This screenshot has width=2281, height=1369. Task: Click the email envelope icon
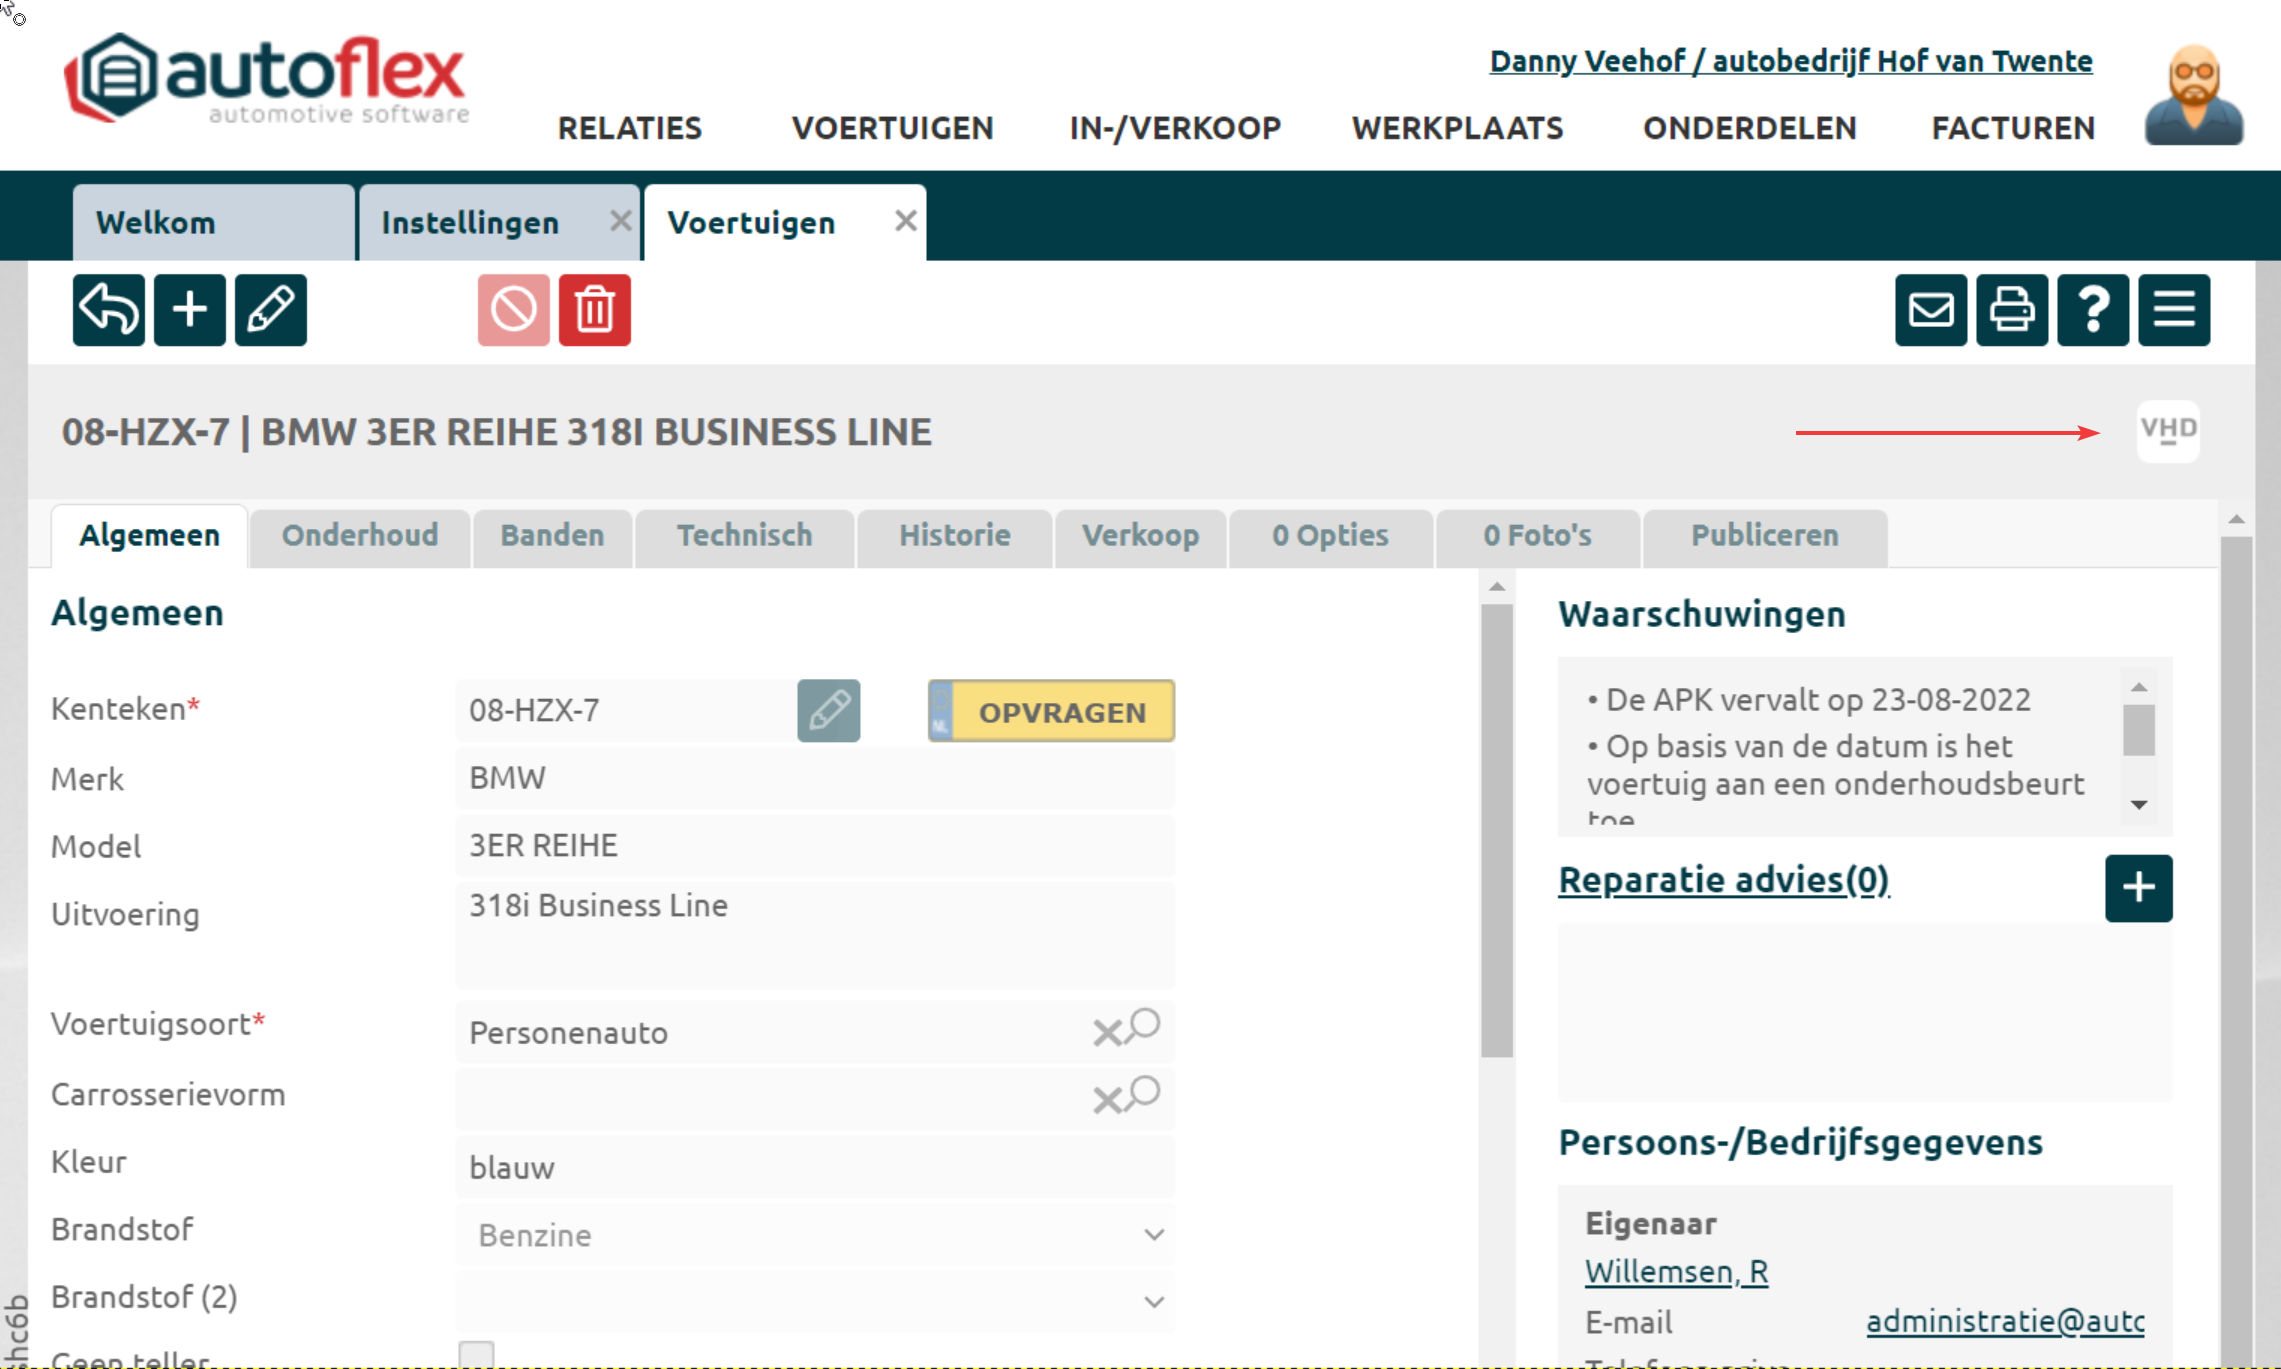click(1930, 310)
